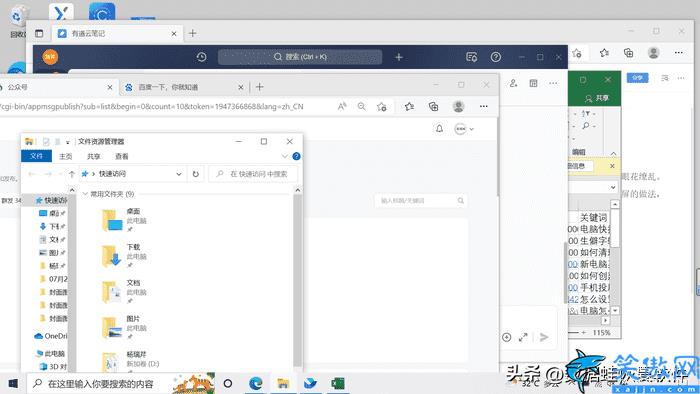The image size is (700, 394).
Task: Open Settings and more in back Edge
Action: [679, 53]
